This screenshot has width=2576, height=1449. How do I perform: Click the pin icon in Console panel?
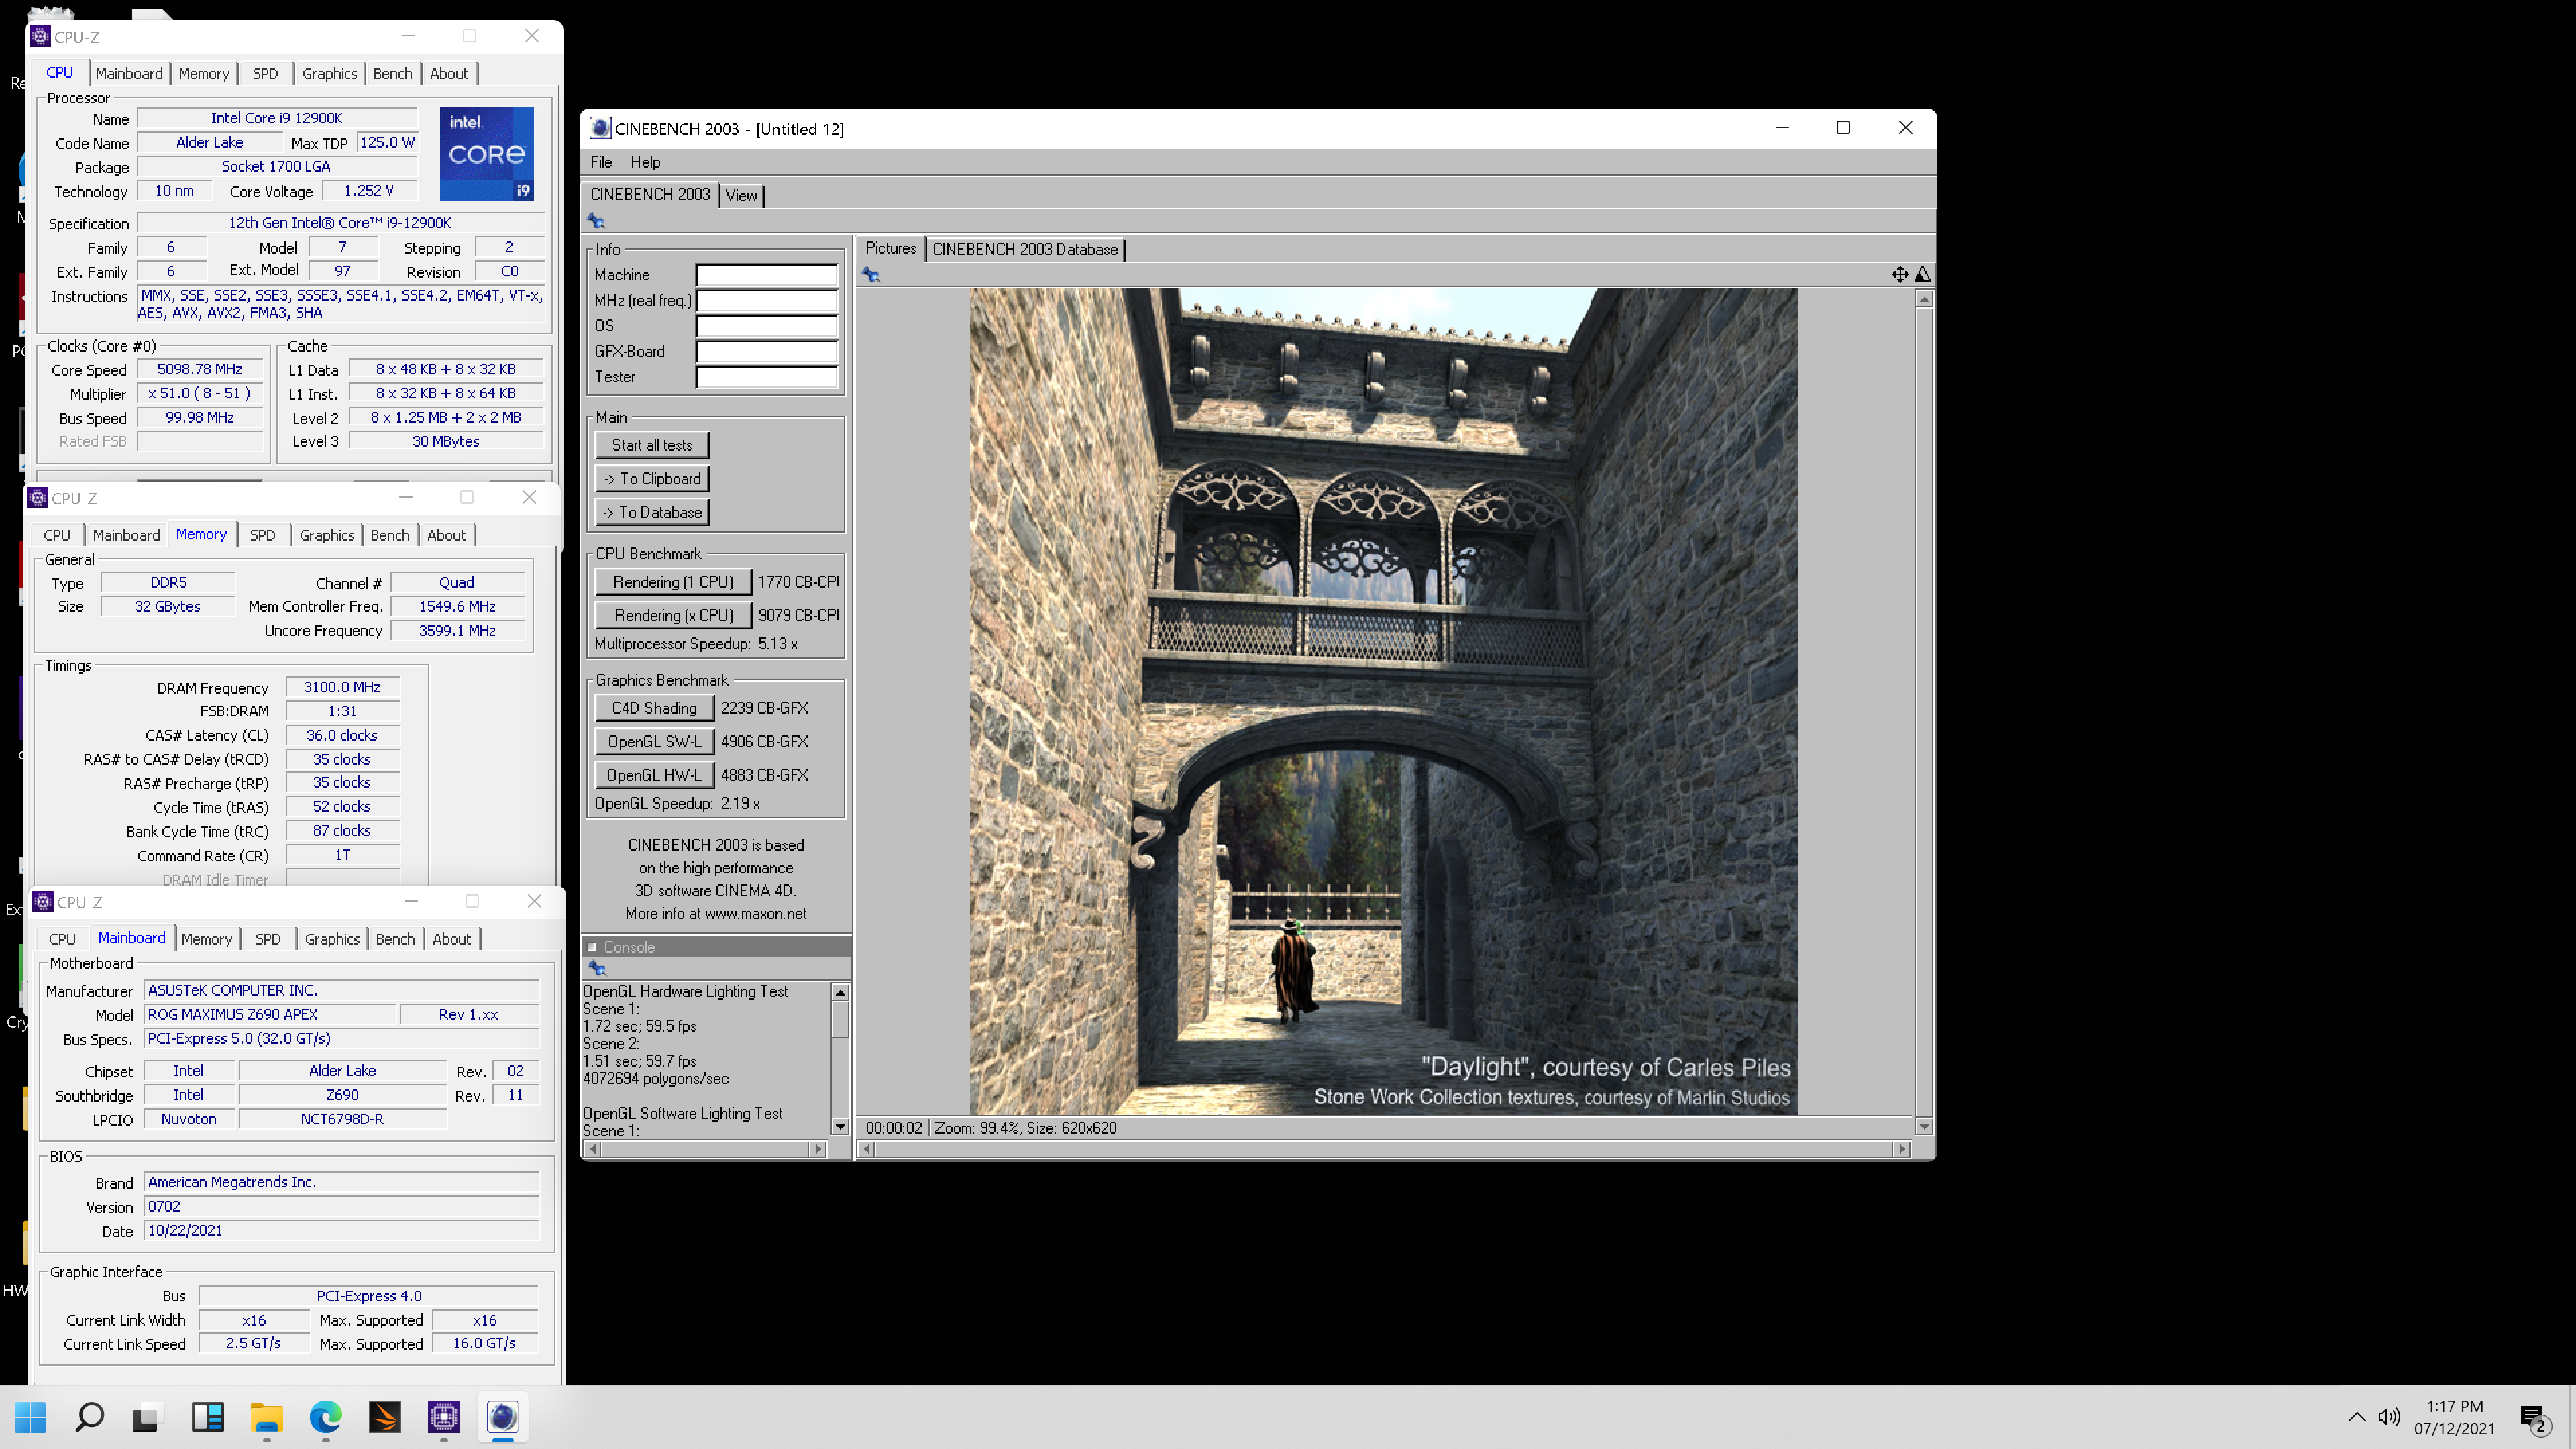[x=597, y=968]
